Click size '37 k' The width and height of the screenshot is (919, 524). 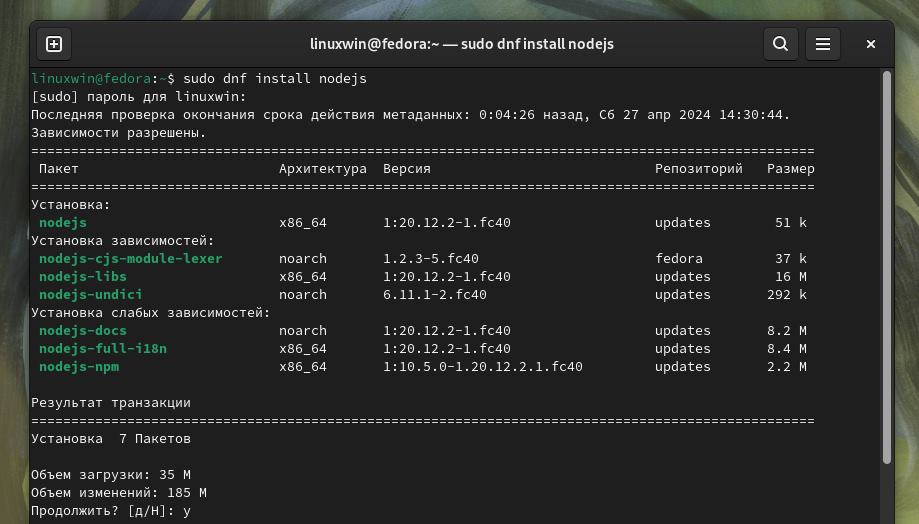pos(791,258)
